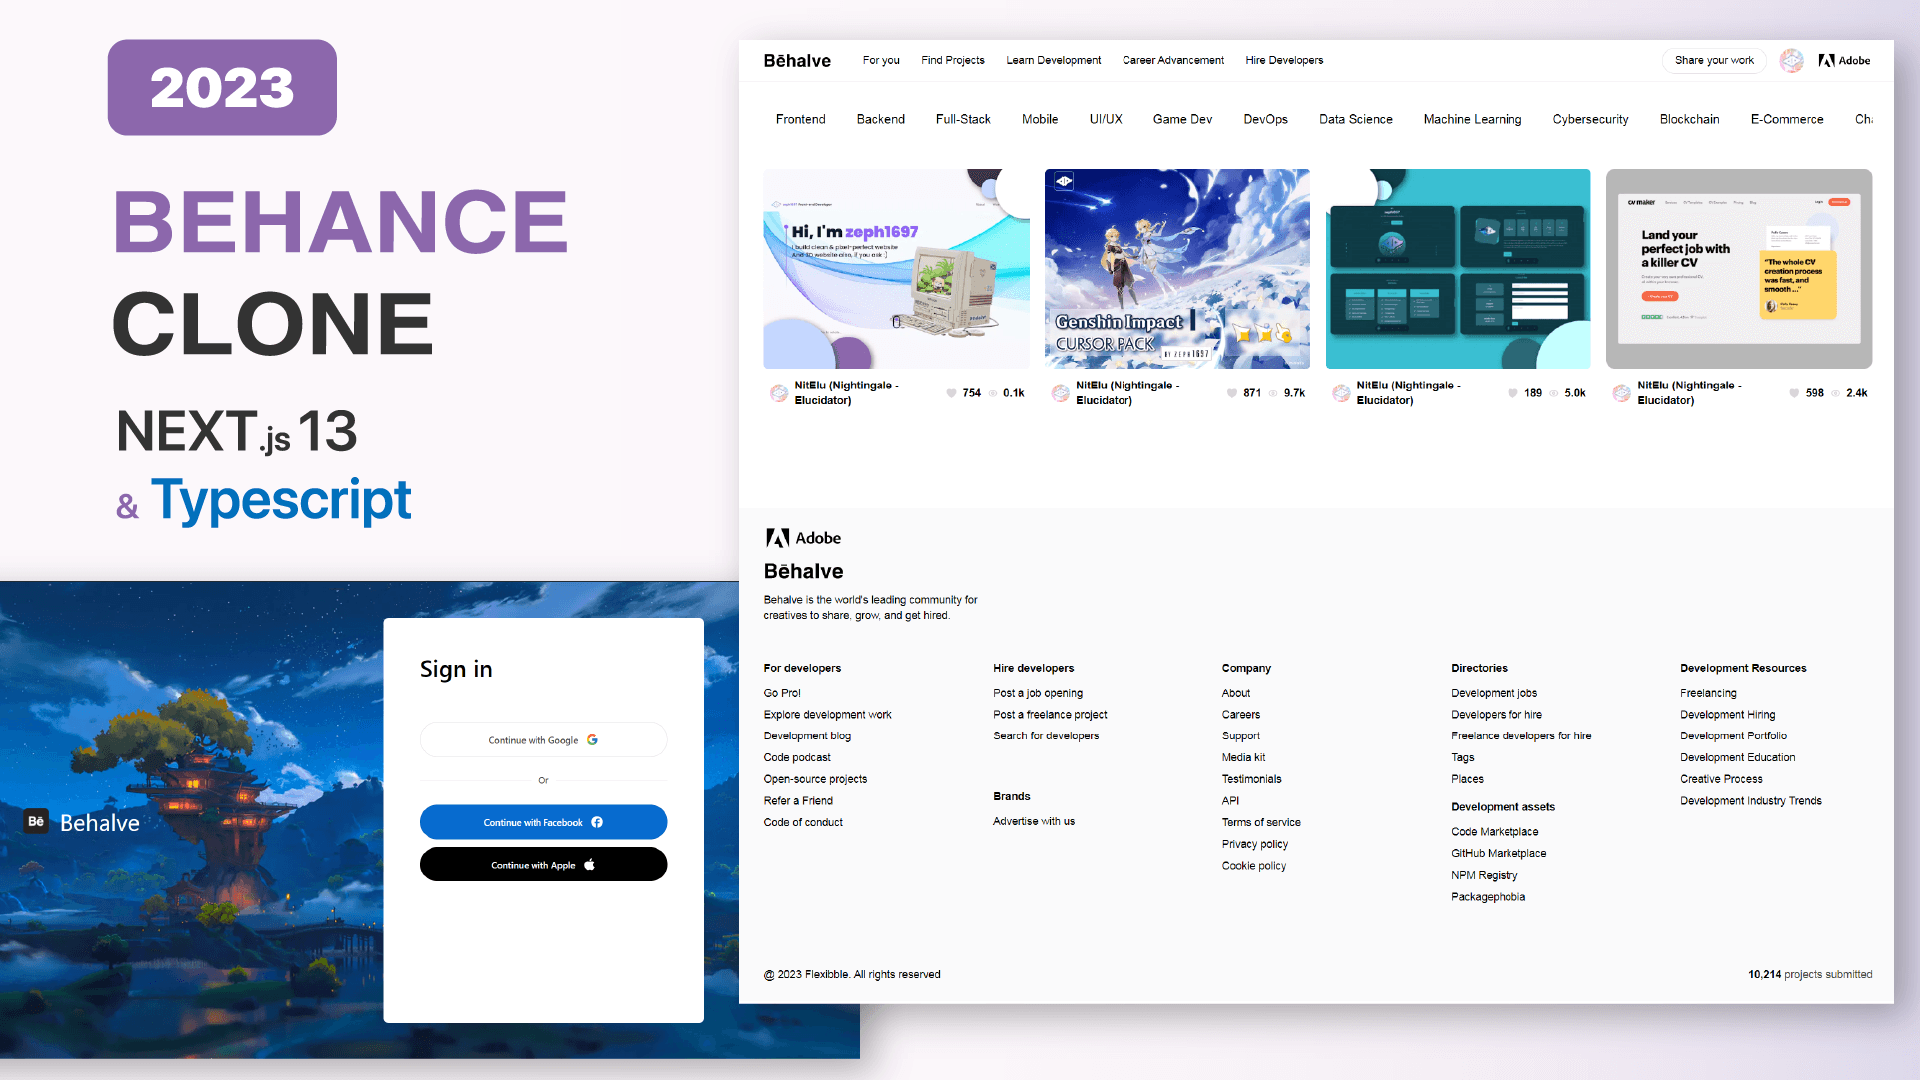Screen dimensions: 1920x1080
Task: Open the Cookie policy link
Action: tap(1254, 866)
